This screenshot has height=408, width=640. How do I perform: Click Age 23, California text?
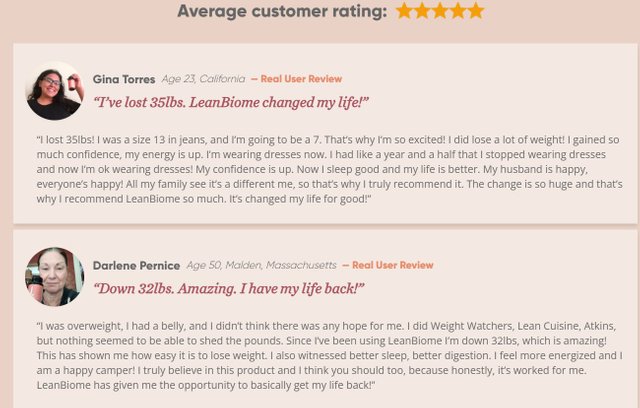(x=203, y=79)
